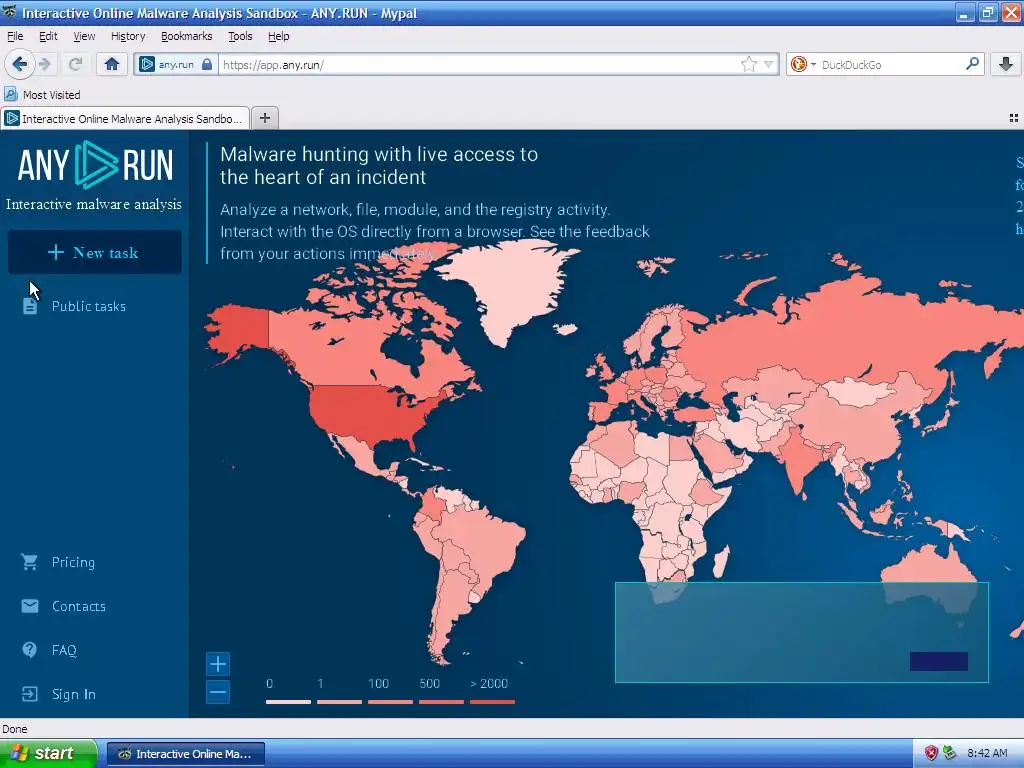
Task: Go to the Home page icon
Action: pos(112,64)
